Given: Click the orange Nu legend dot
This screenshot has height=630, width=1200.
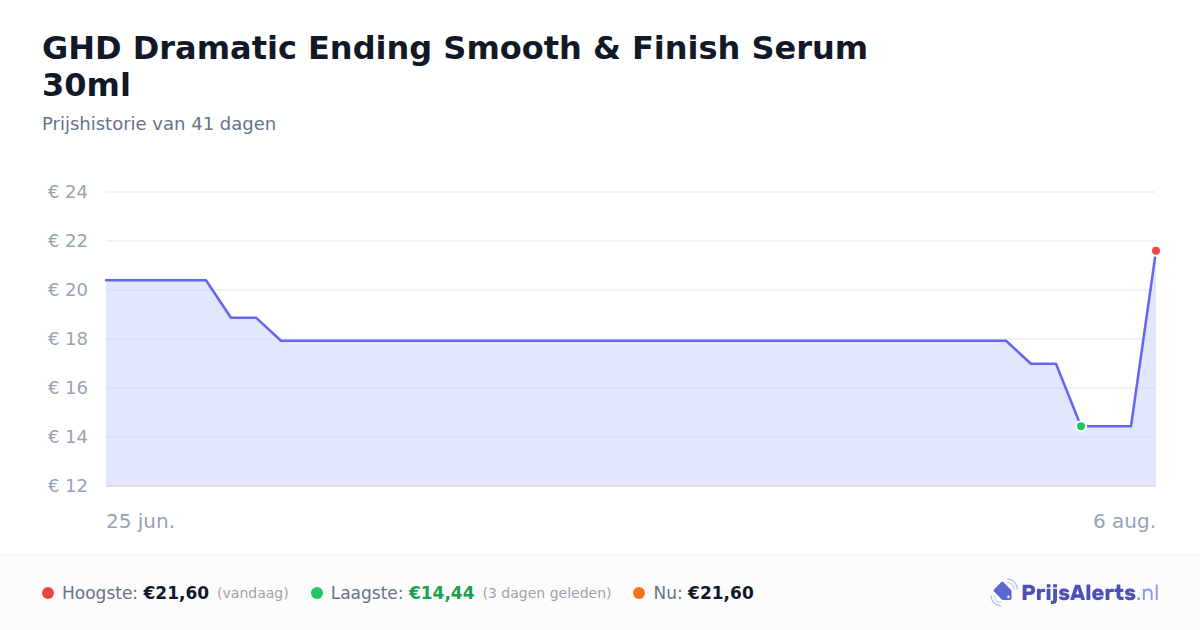Looking at the screenshot, I should pyautogui.click(x=639, y=593).
